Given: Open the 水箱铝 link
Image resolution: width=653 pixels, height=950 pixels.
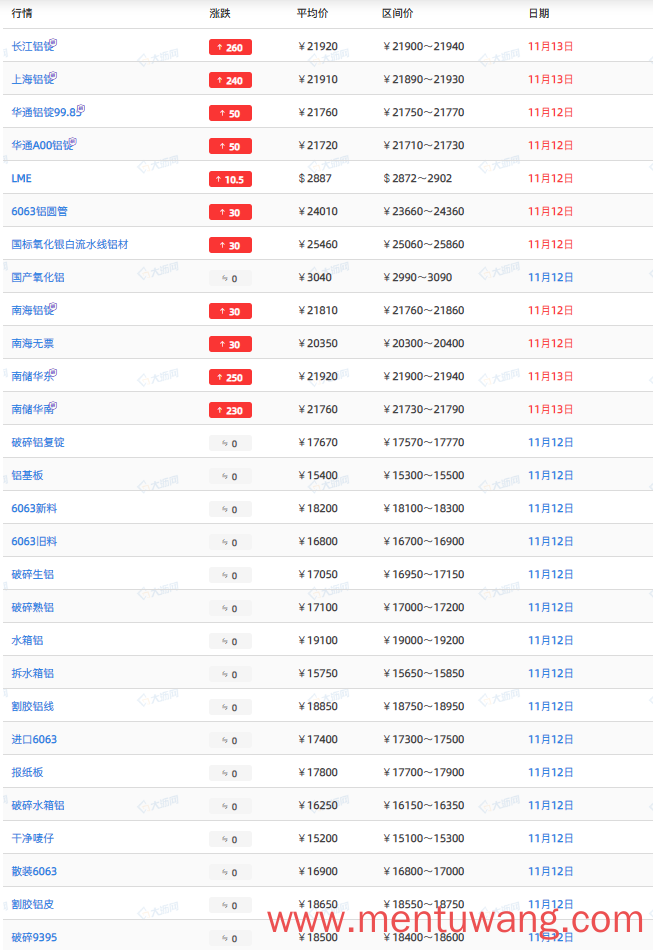Looking at the screenshot, I should 27,640.
